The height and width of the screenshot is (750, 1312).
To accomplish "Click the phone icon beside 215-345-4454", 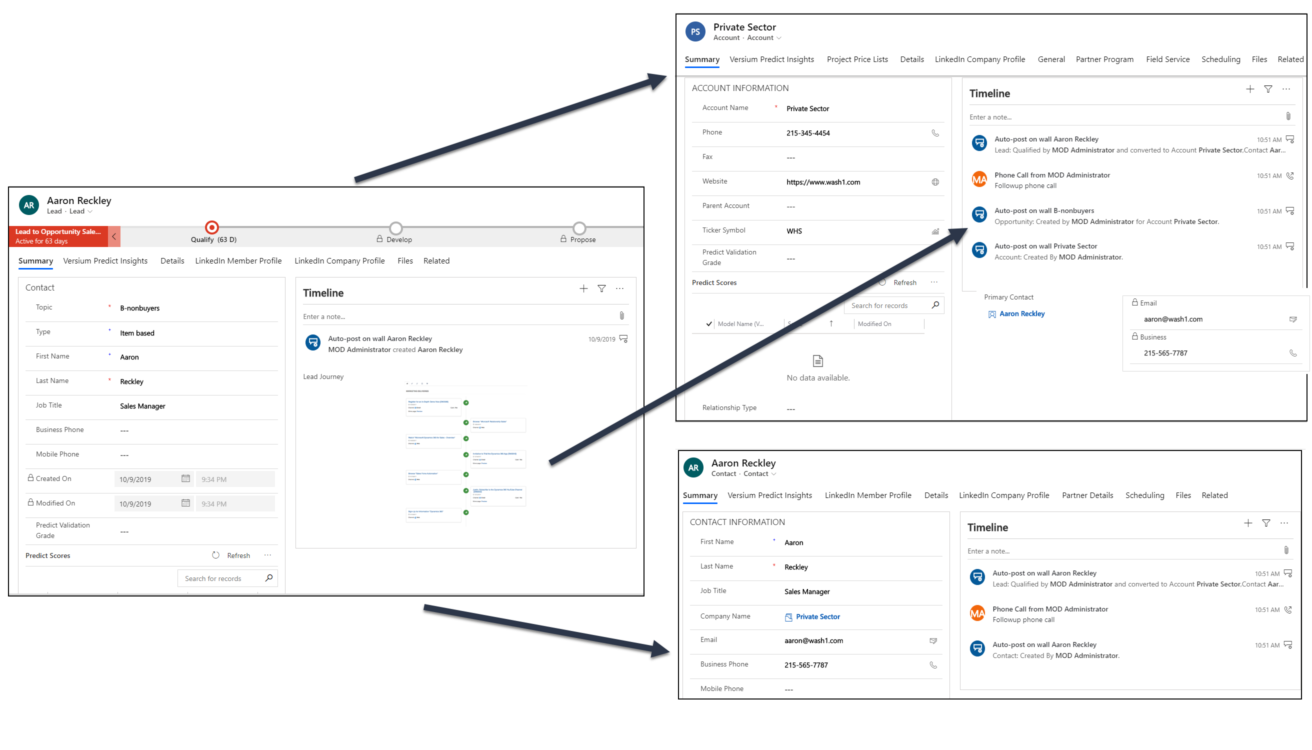I will (935, 133).
